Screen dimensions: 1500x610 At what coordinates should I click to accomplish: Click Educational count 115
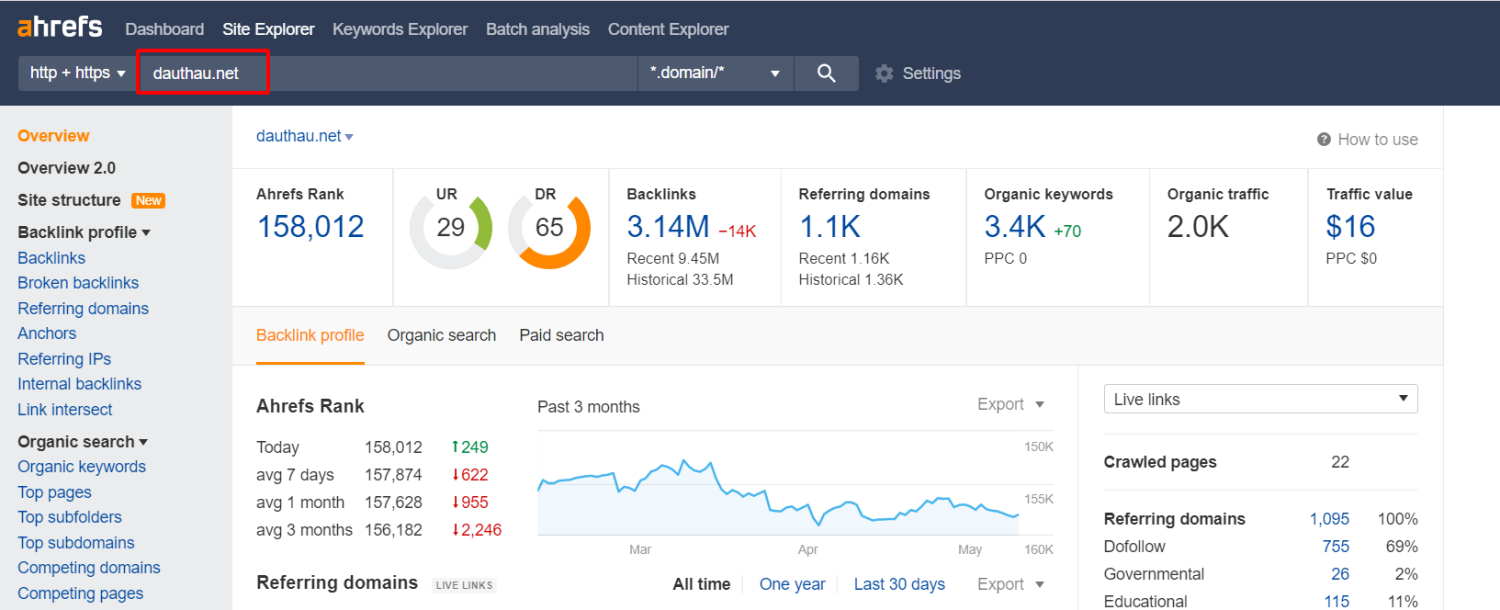(1336, 601)
